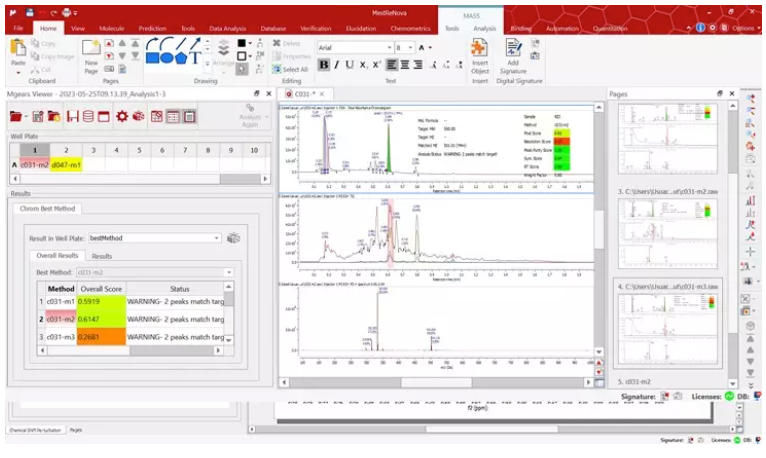The width and height of the screenshot is (766, 458).
Task: Expand the Result in Well Plate dropdown
Action: pyautogui.click(x=217, y=238)
